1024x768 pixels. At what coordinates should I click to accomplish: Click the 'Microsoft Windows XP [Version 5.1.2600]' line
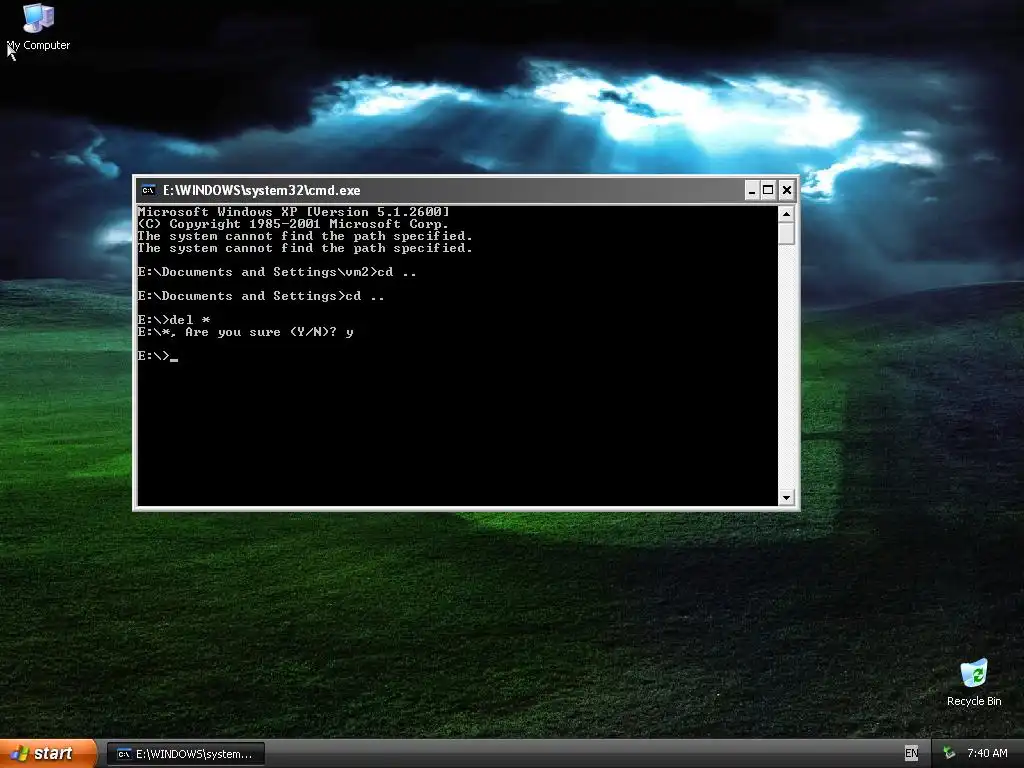click(x=293, y=212)
